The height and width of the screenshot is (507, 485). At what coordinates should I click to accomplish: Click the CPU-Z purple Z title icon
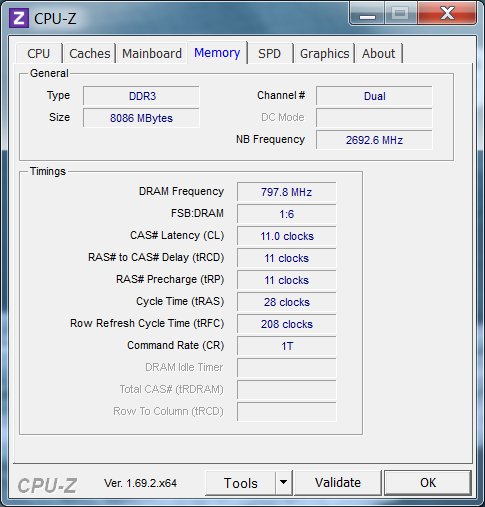click(19, 18)
